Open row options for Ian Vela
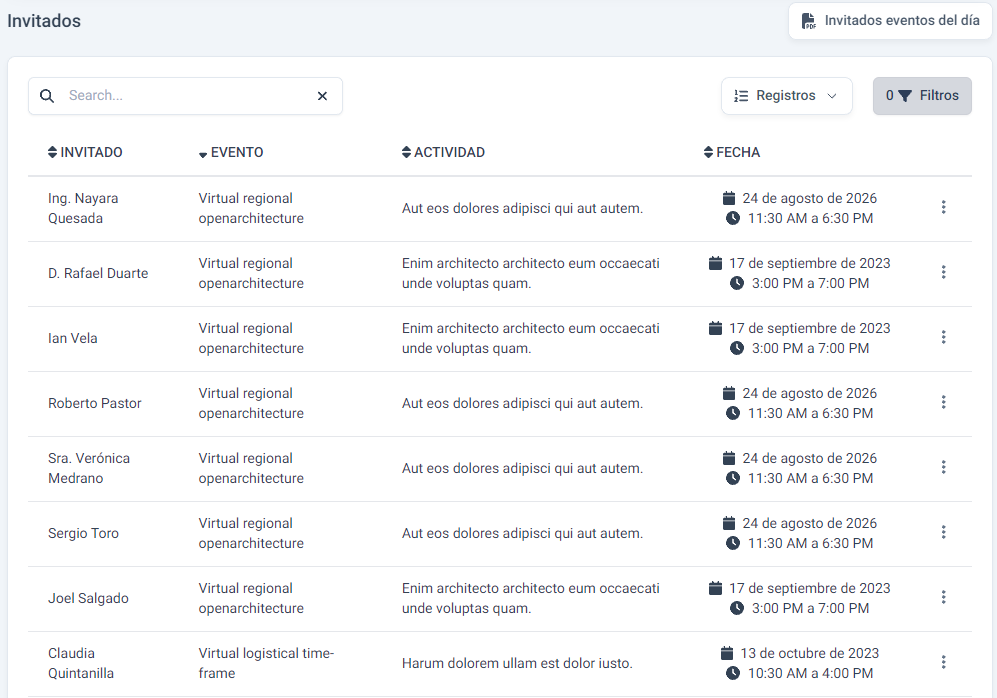Viewport: 997px width, 698px height. [x=943, y=337]
